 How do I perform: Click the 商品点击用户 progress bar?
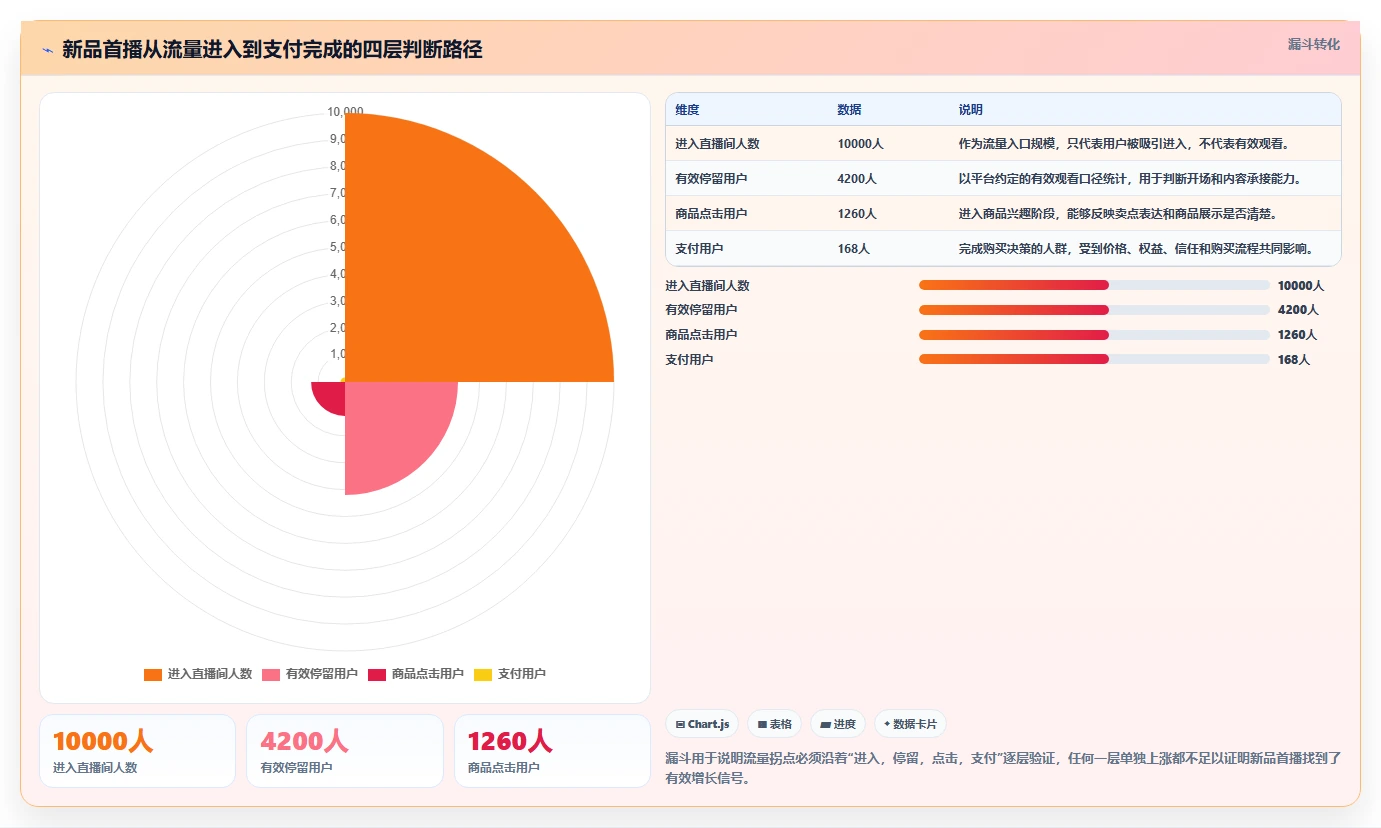1094,335
